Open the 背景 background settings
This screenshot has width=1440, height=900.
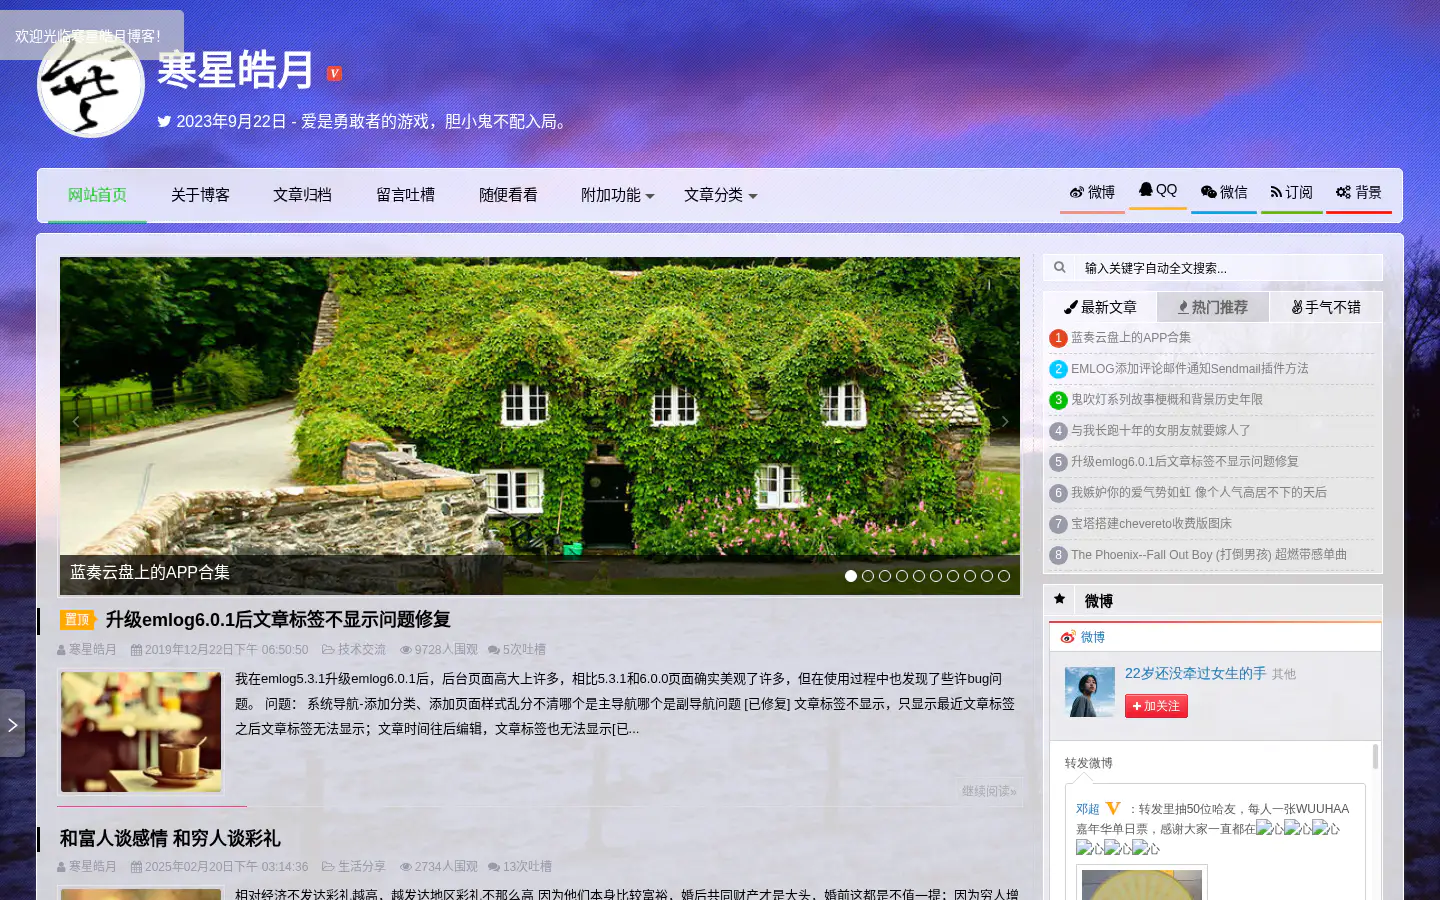[1359, 193]
